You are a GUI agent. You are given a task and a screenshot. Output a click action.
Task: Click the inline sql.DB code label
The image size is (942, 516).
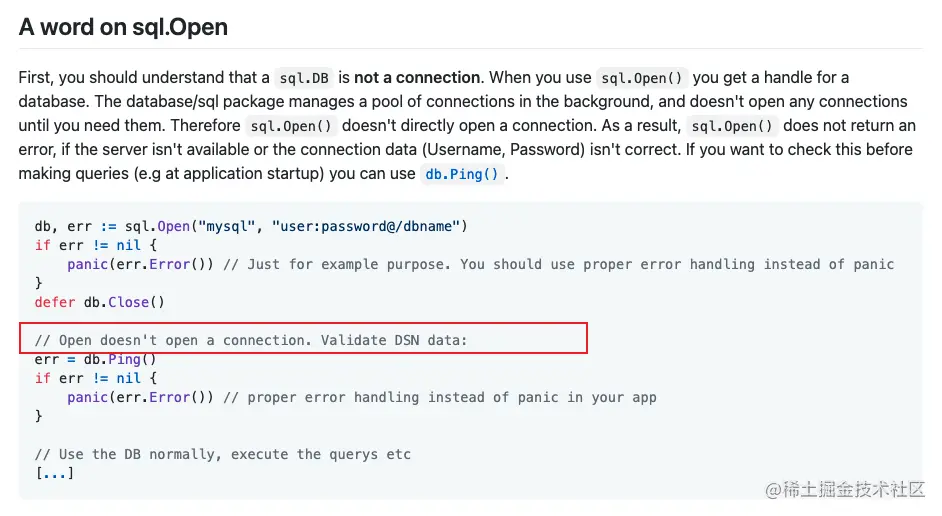pos(302,78)
